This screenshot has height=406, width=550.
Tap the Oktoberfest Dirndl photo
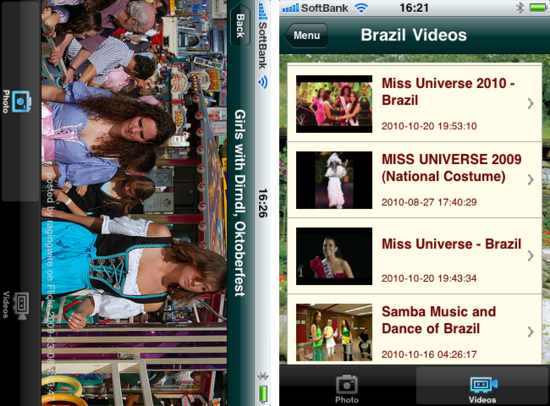coord(134,203)
